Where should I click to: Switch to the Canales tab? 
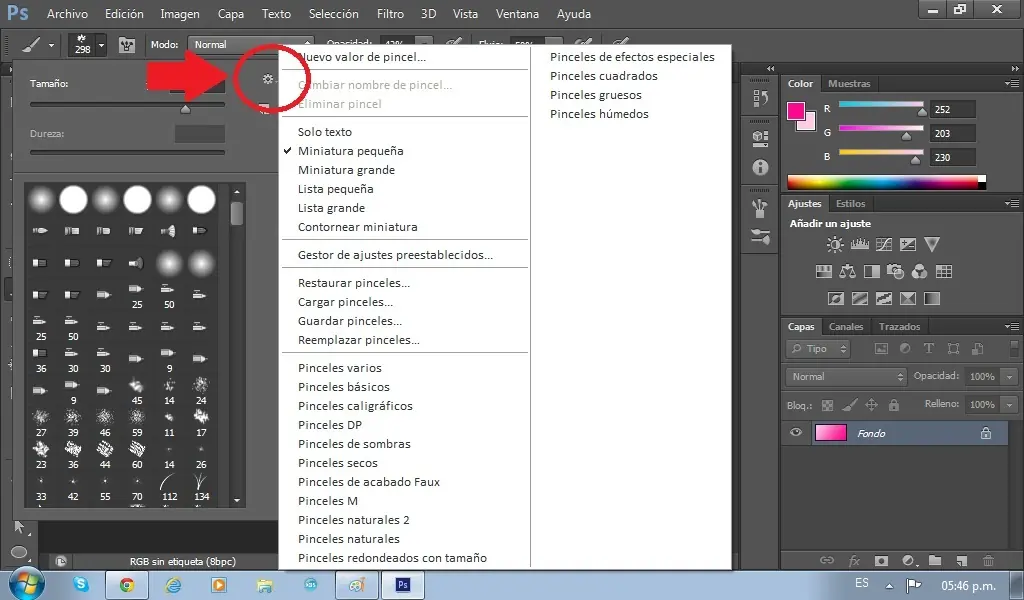[846, 326]
